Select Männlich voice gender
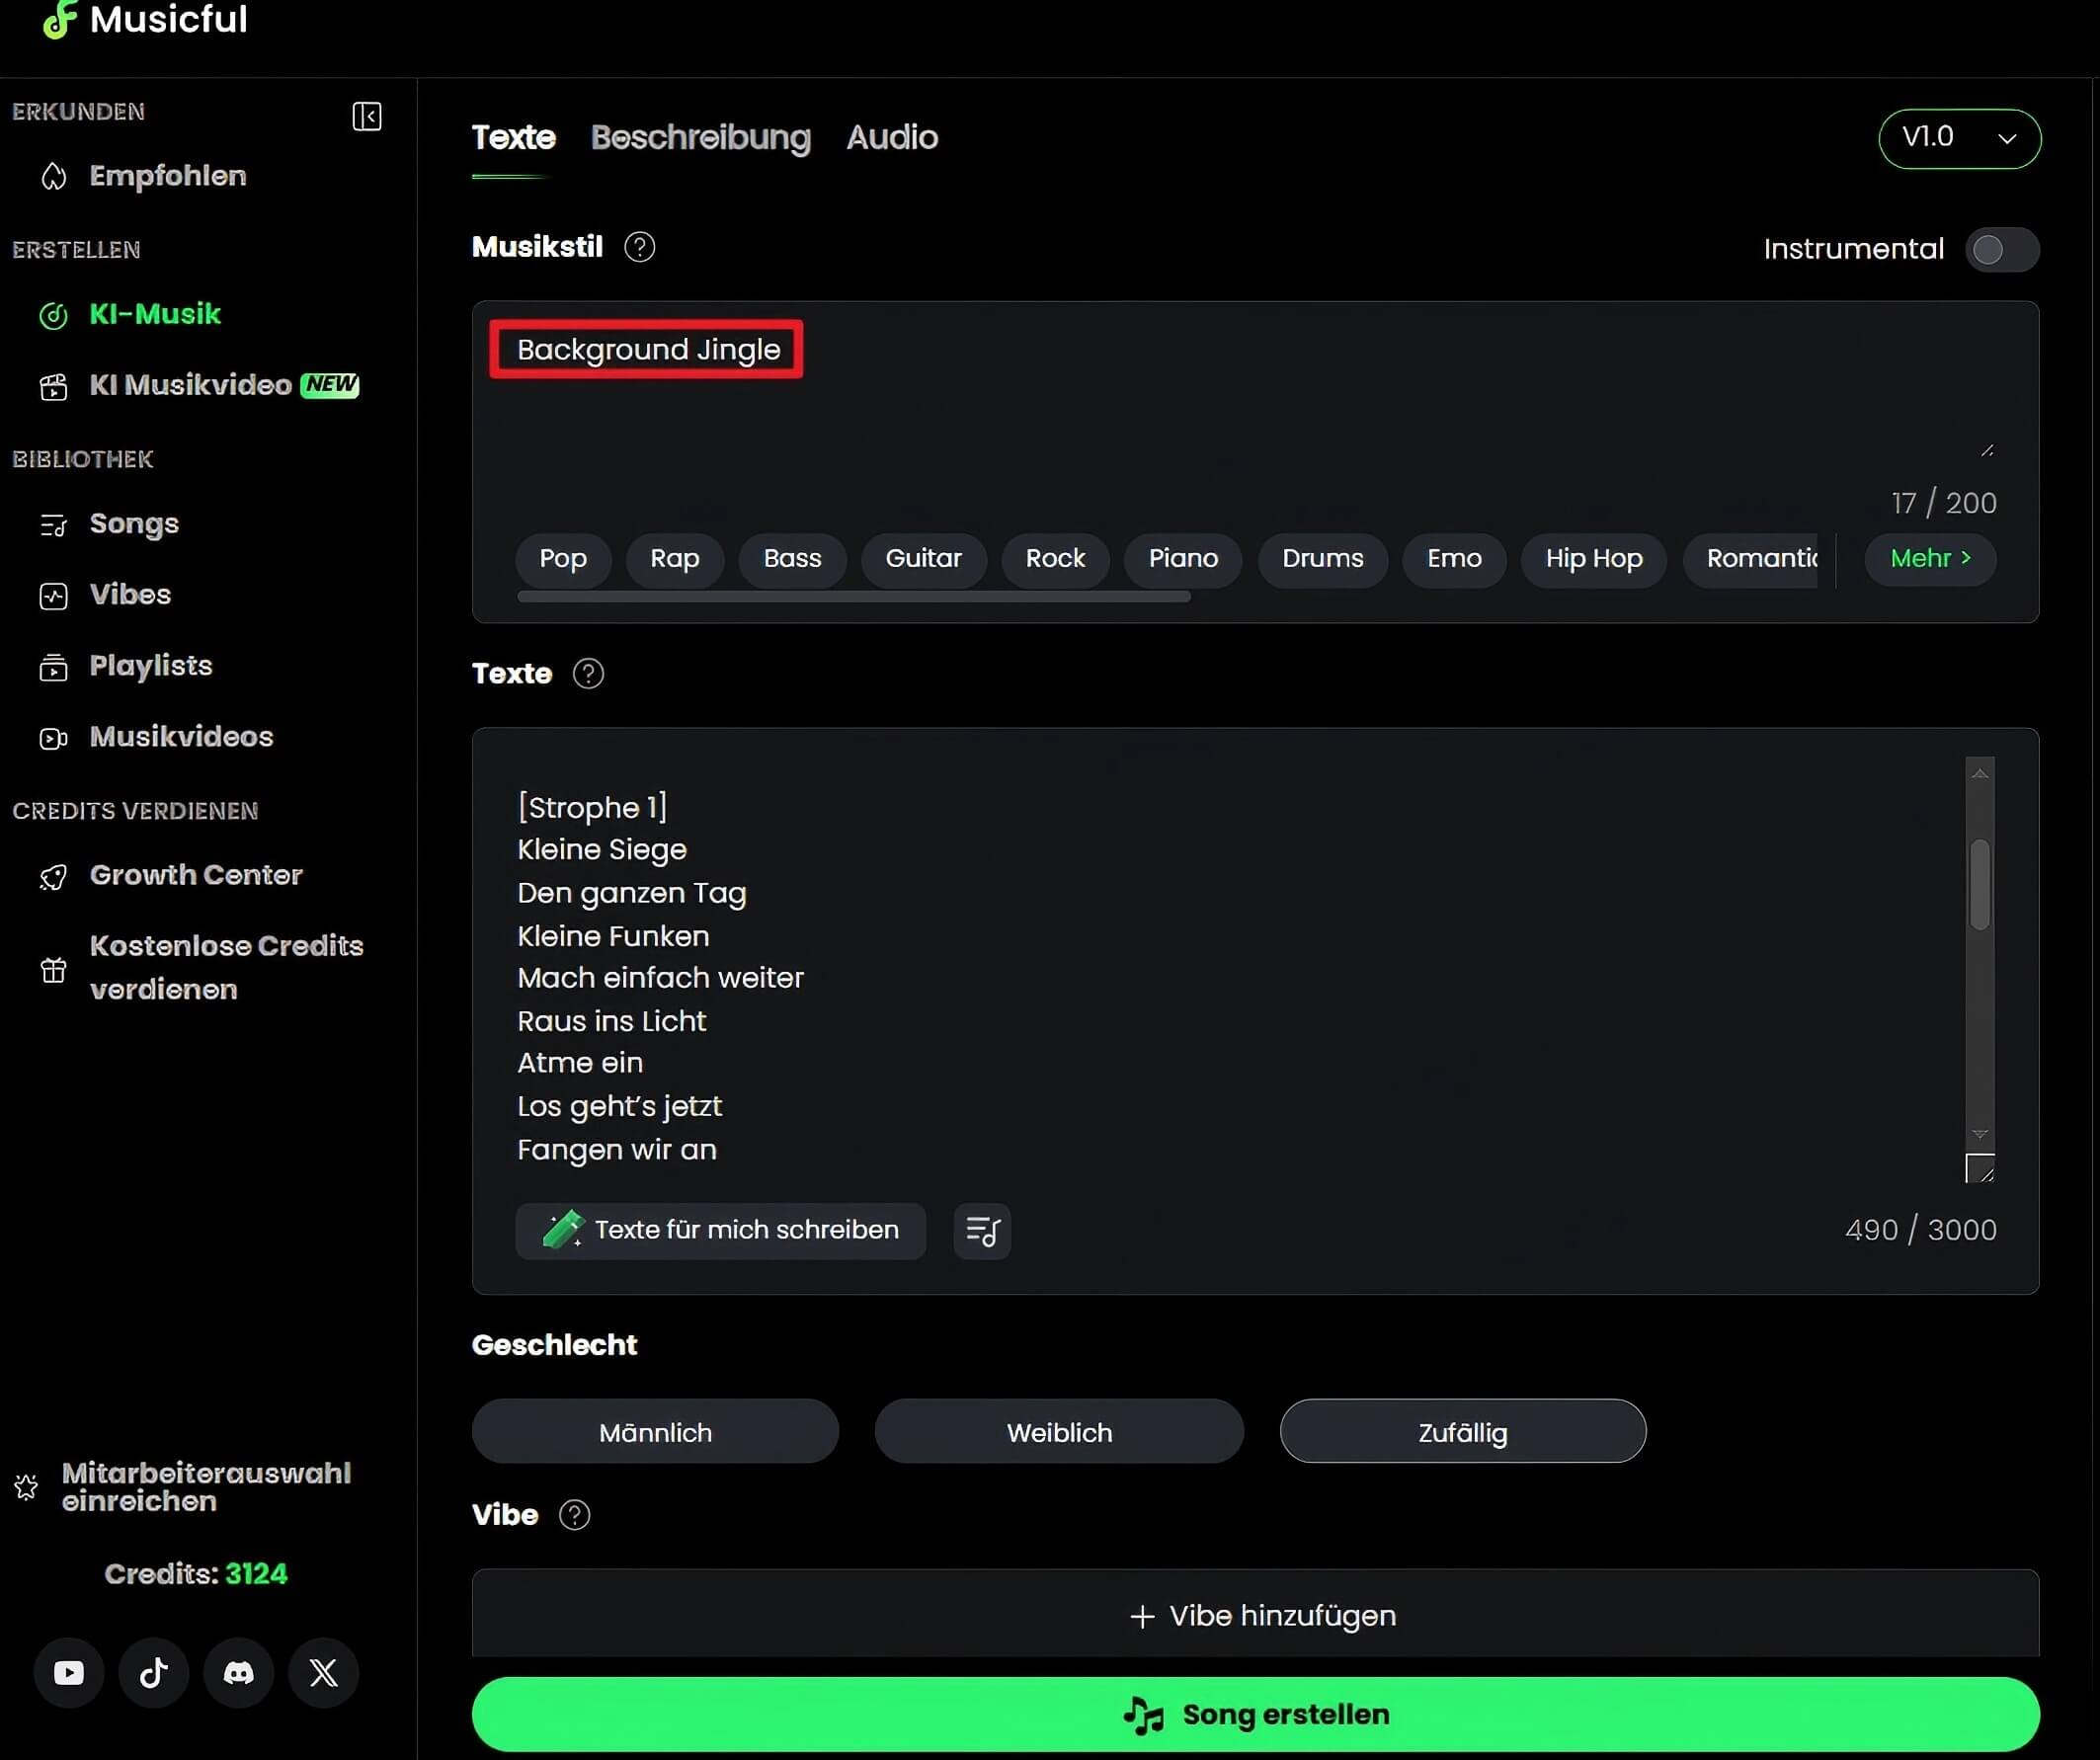Screen dimensions: 2100x1760 point(655,1432)
